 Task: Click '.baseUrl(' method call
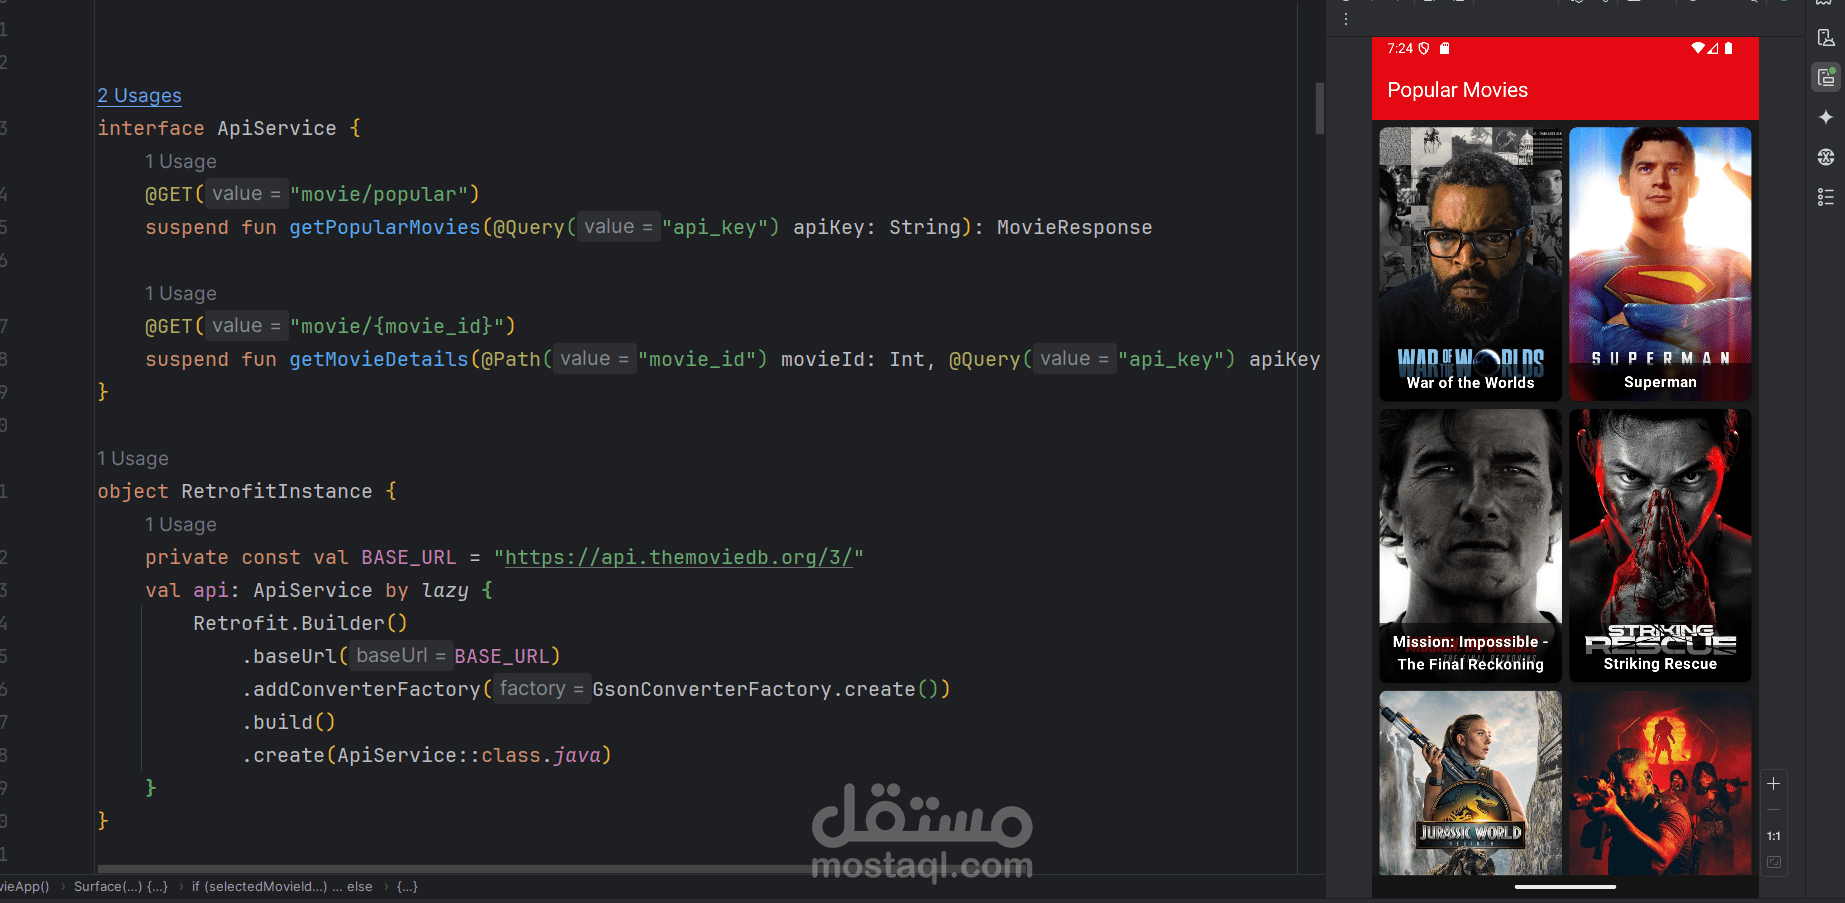[x=295, y=656]
